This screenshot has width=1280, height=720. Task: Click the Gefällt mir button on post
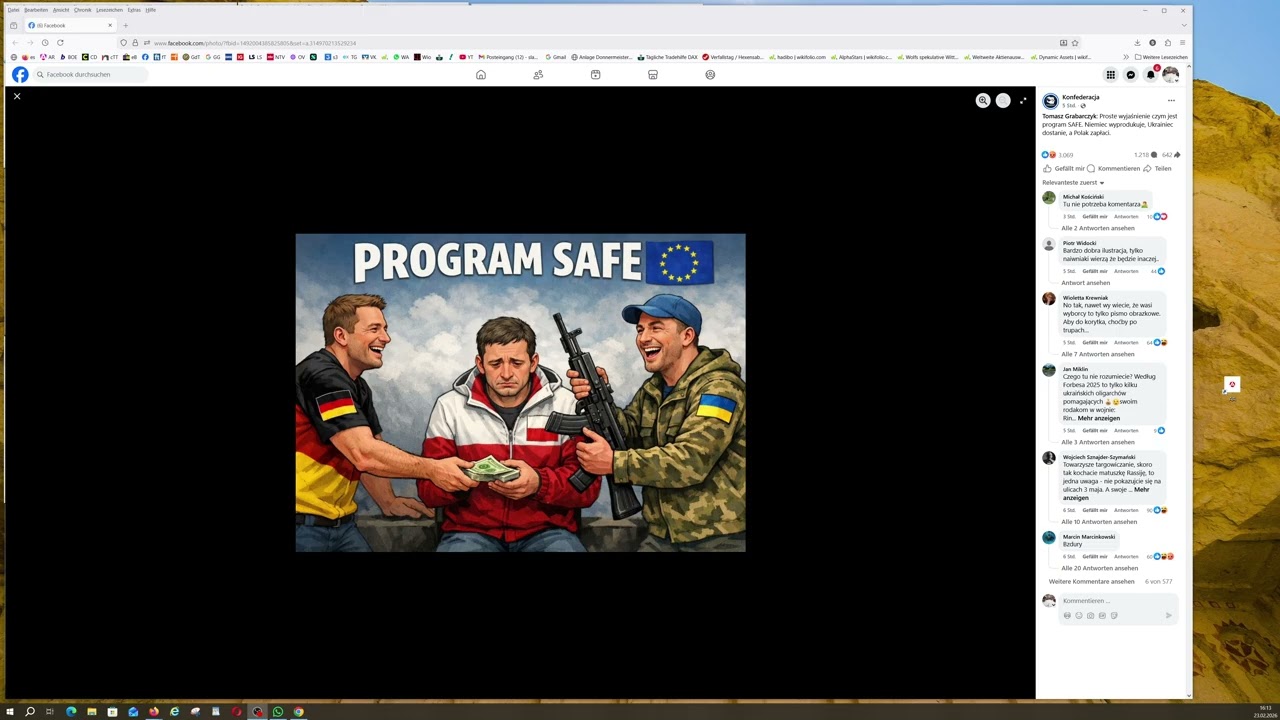click(1063, 168)
